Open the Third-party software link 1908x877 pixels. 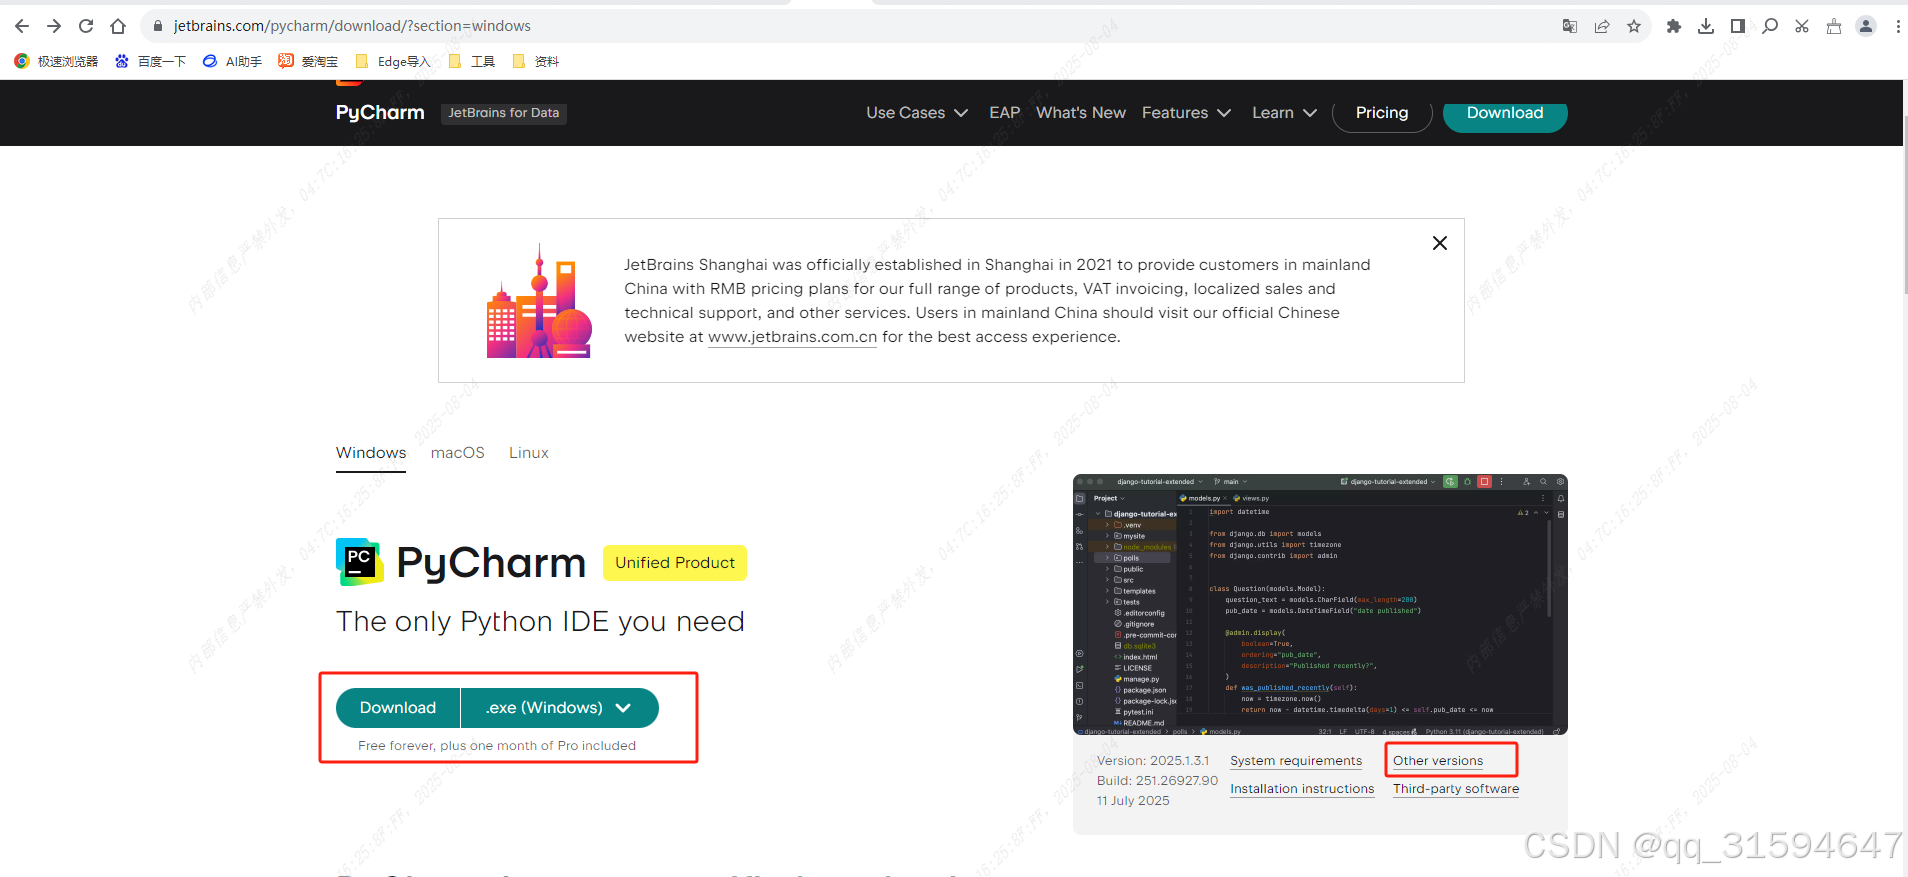click(1456, 789)
